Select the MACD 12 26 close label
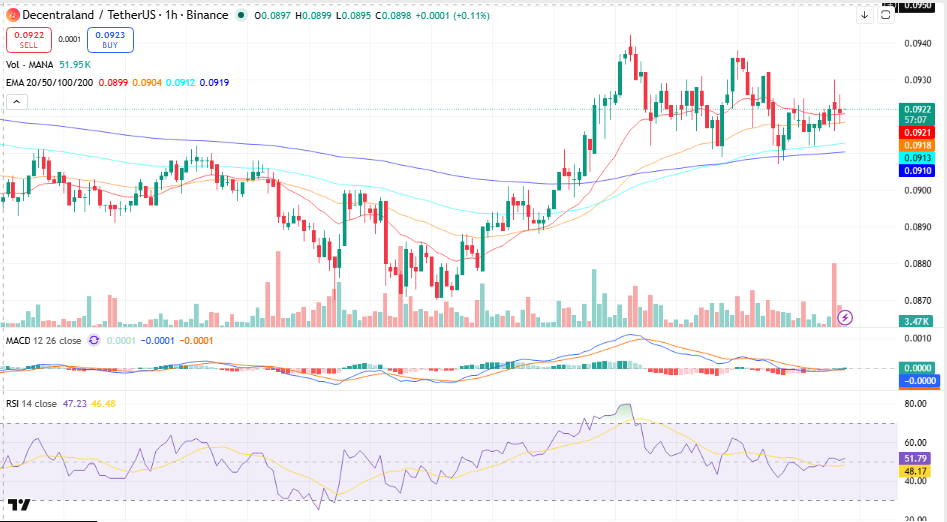The height and width of the screenshot is (522, 947). (43, 341)
